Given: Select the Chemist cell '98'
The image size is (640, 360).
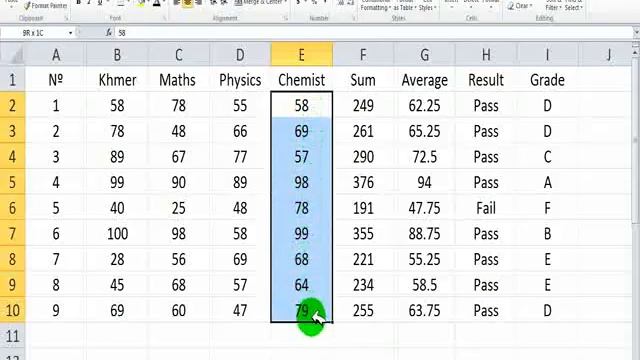Looking at the screenshot, I should 302,182.
